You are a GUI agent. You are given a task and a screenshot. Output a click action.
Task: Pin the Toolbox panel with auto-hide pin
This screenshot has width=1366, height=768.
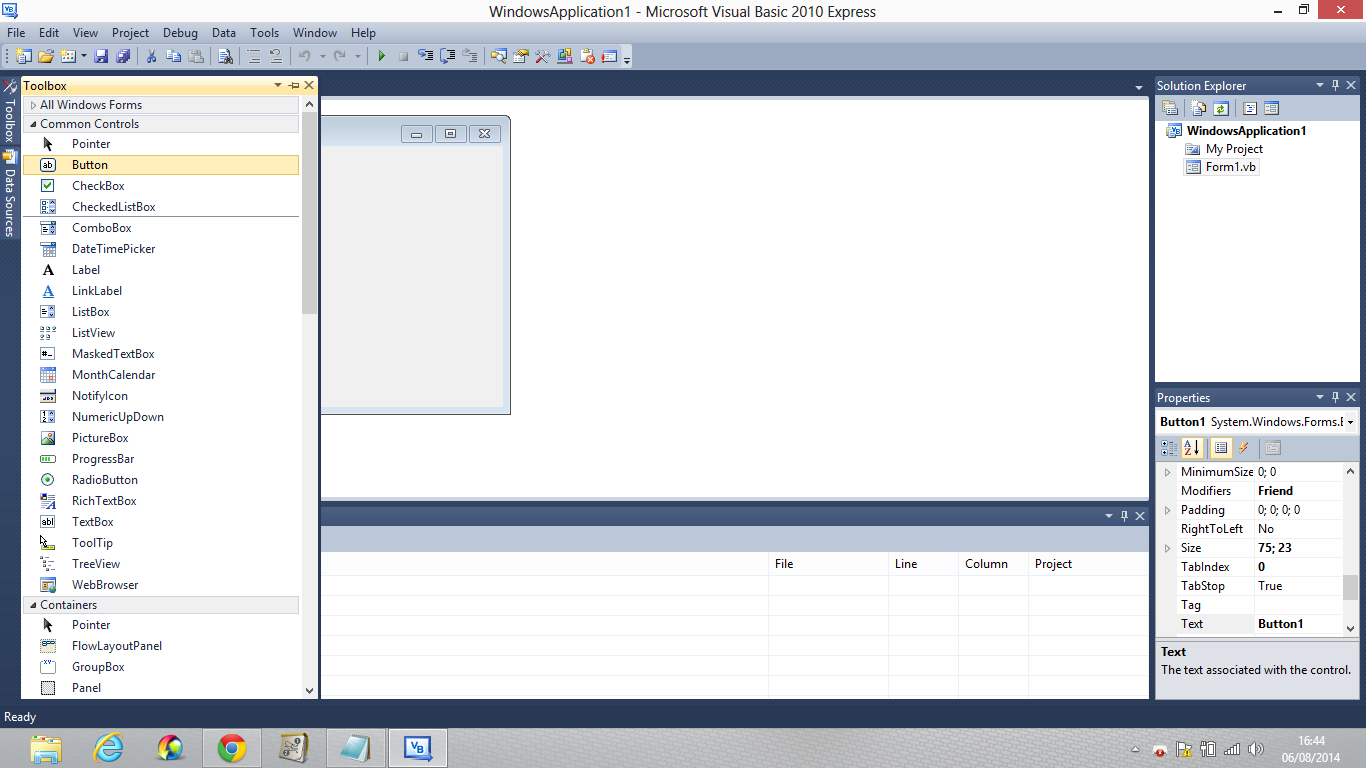pyautogui.click(x=293, y=86)
